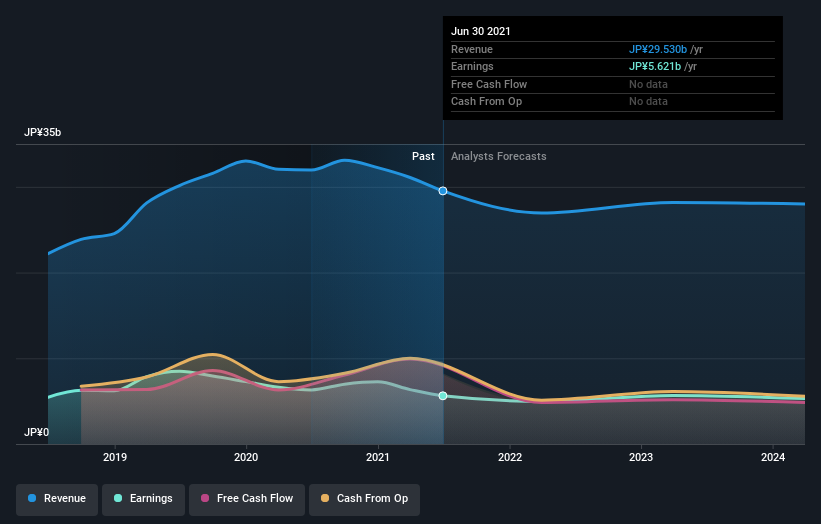This screenshot has width=821, height=524.
Task: Click the Past label
Action: point(423,157)
